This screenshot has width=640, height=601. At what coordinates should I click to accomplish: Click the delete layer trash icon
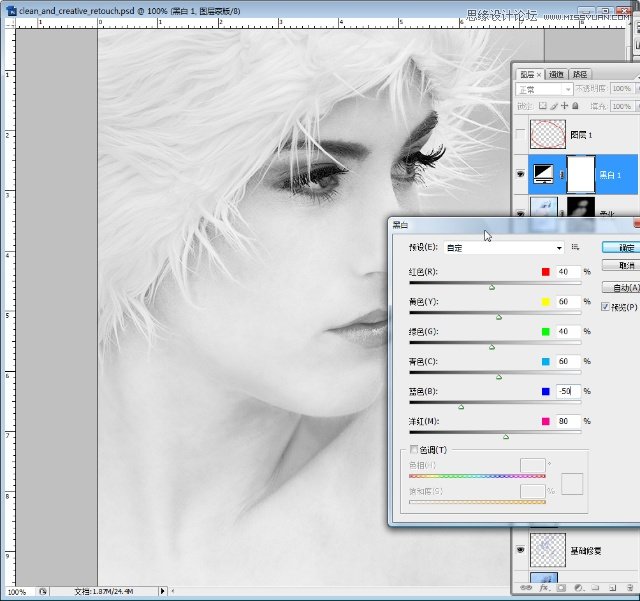pos(629,588)
